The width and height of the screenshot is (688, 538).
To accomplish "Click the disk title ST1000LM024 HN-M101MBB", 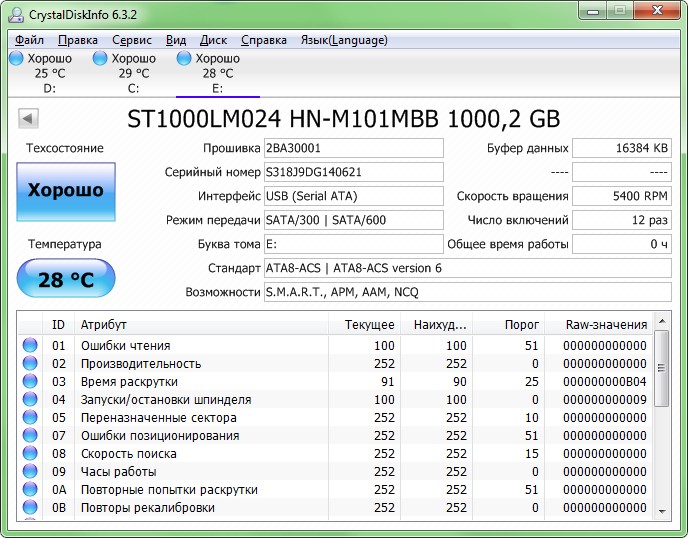I will coord(283,119).
